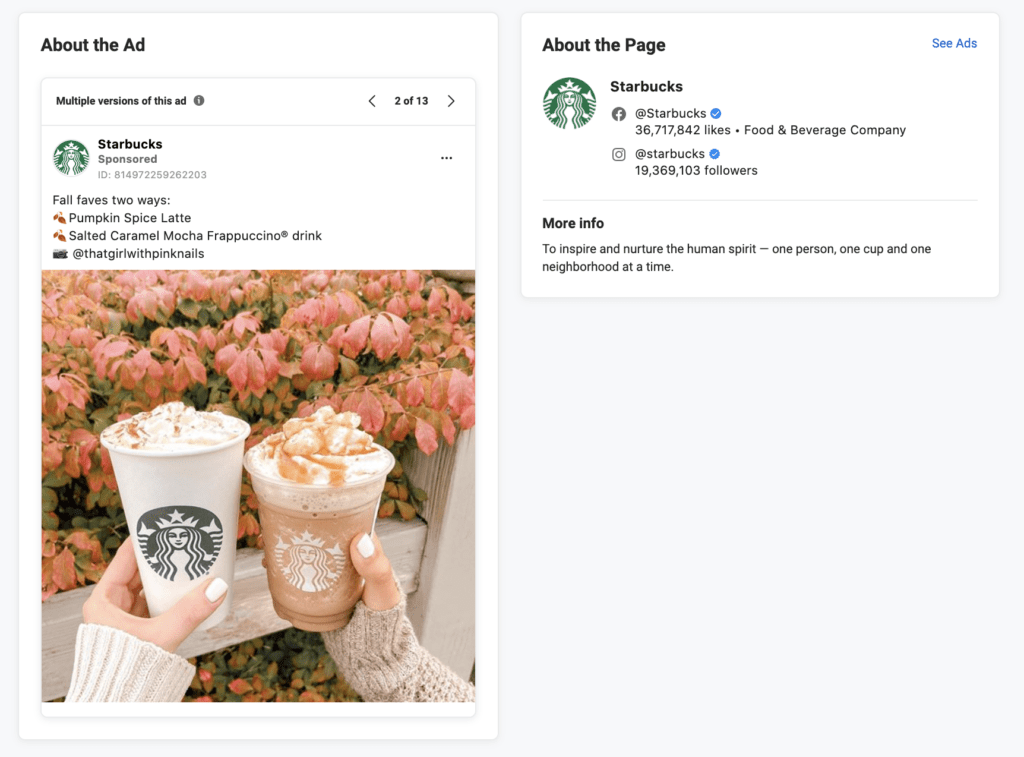Click the 'Pumpkin Spice Latte' line
Viewport: 1024px width, 757px height.
click(130, 218)
